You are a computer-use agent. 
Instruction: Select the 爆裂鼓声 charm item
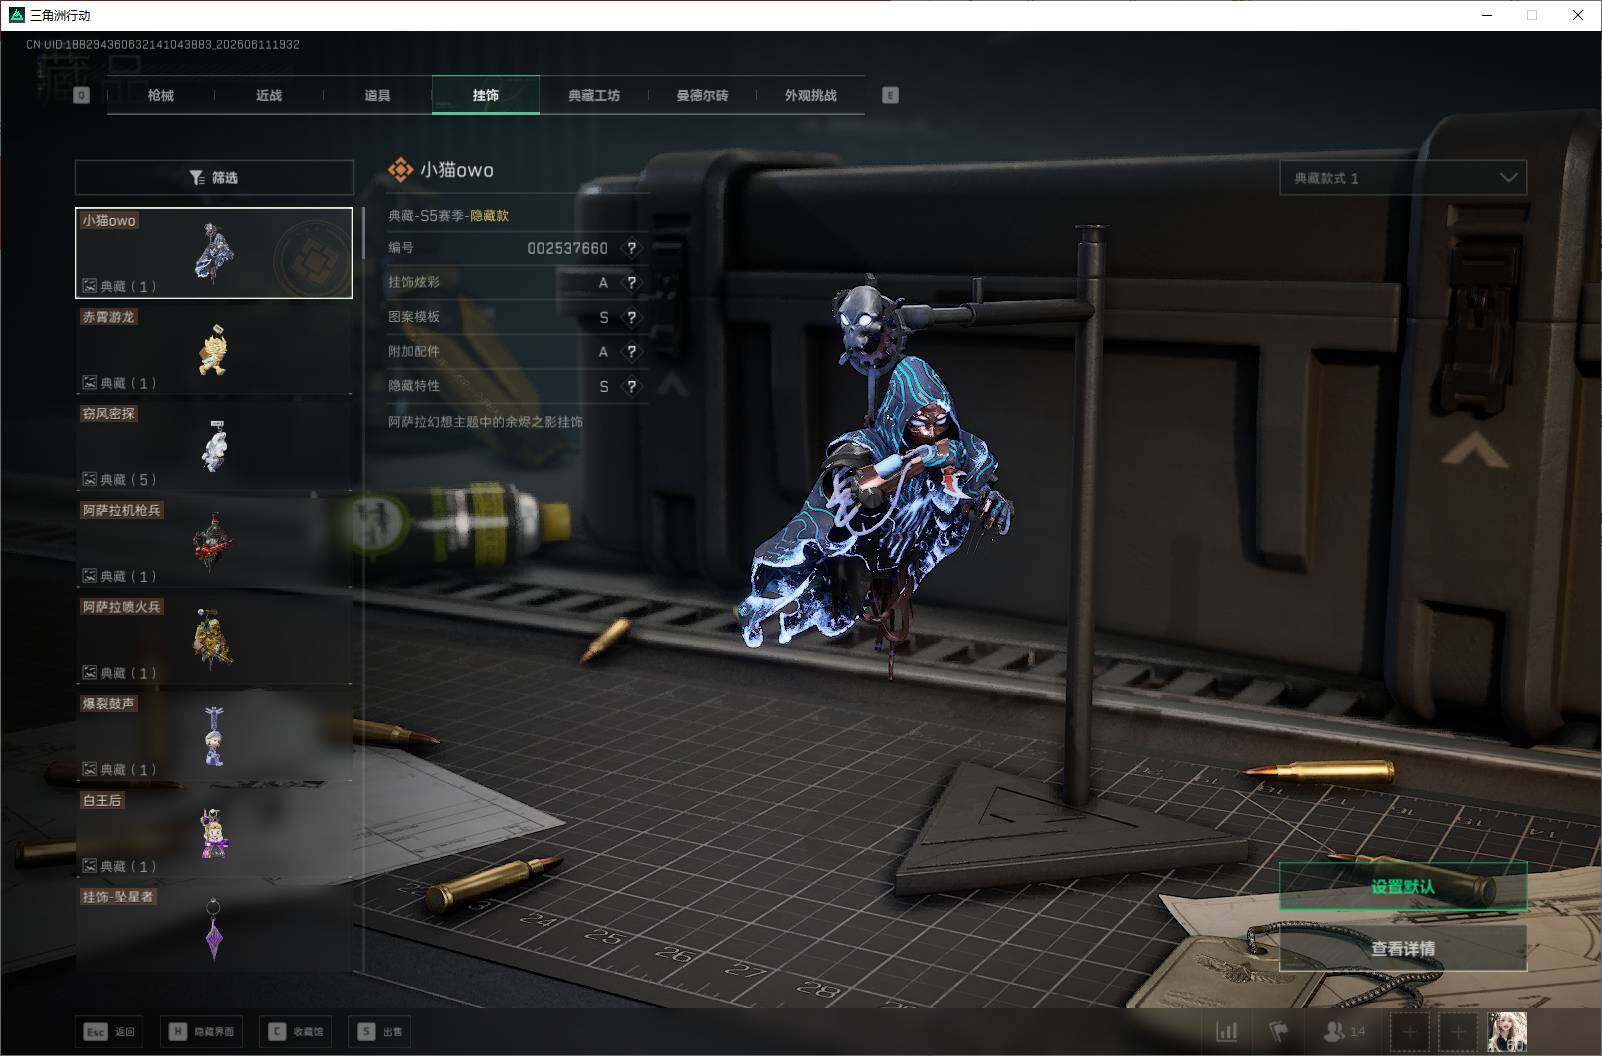point(214,736)
